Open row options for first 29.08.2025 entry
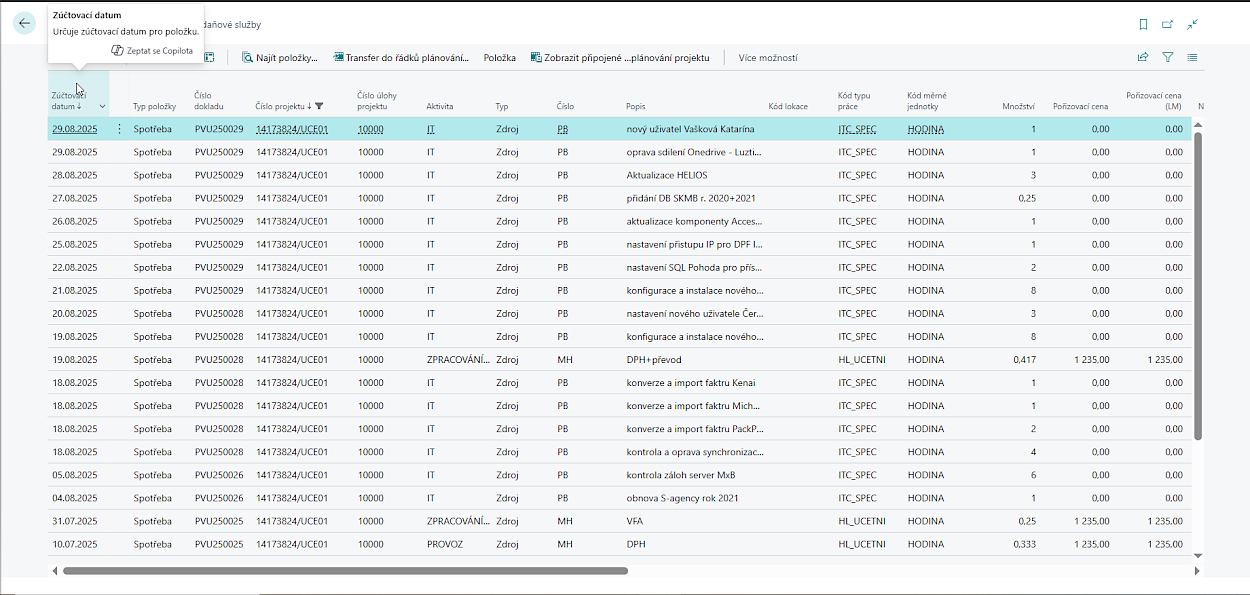 pos(120,129)
